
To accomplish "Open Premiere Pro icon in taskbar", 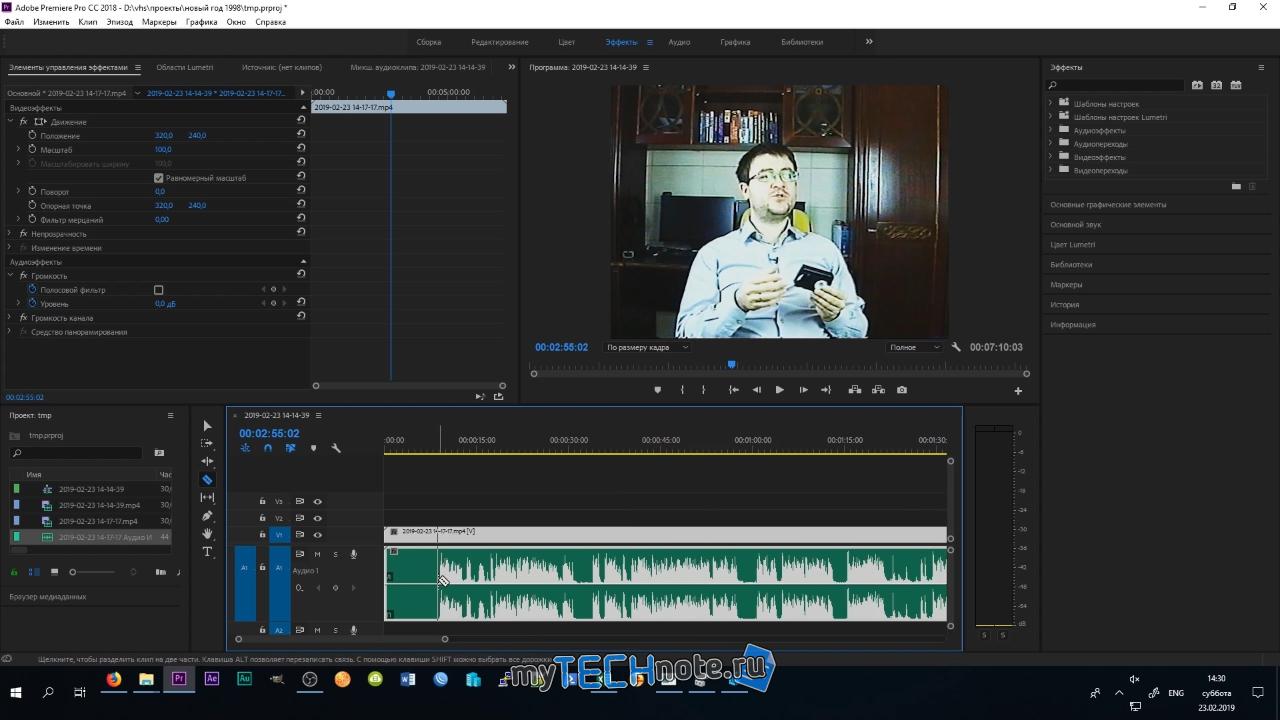I will tap(179, 679).
